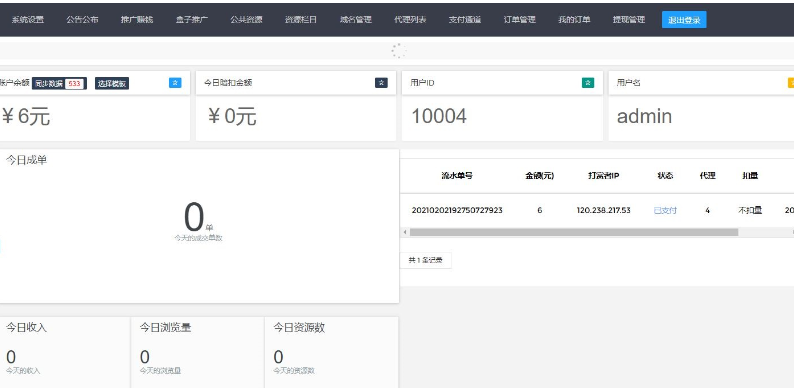Click the ¥0元 deduction amount
Screen dimensions: 794x388
tap(232, 117)
